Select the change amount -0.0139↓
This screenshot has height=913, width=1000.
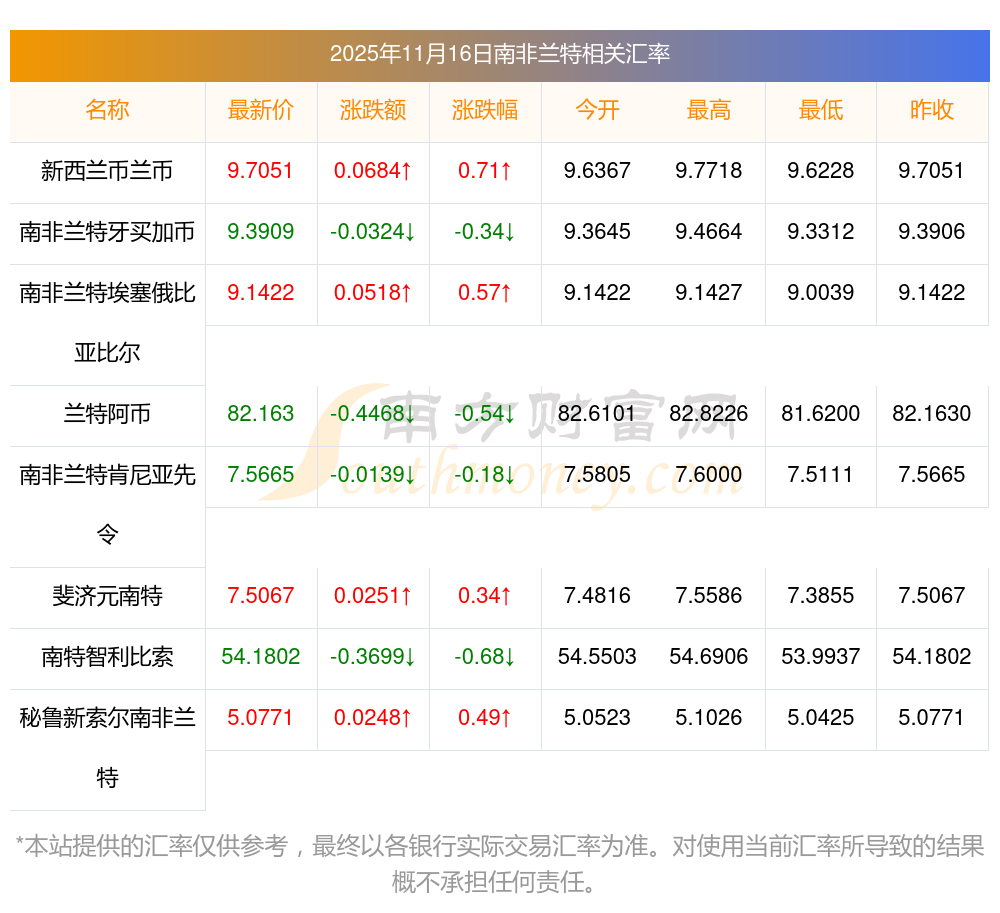[372, 474]
